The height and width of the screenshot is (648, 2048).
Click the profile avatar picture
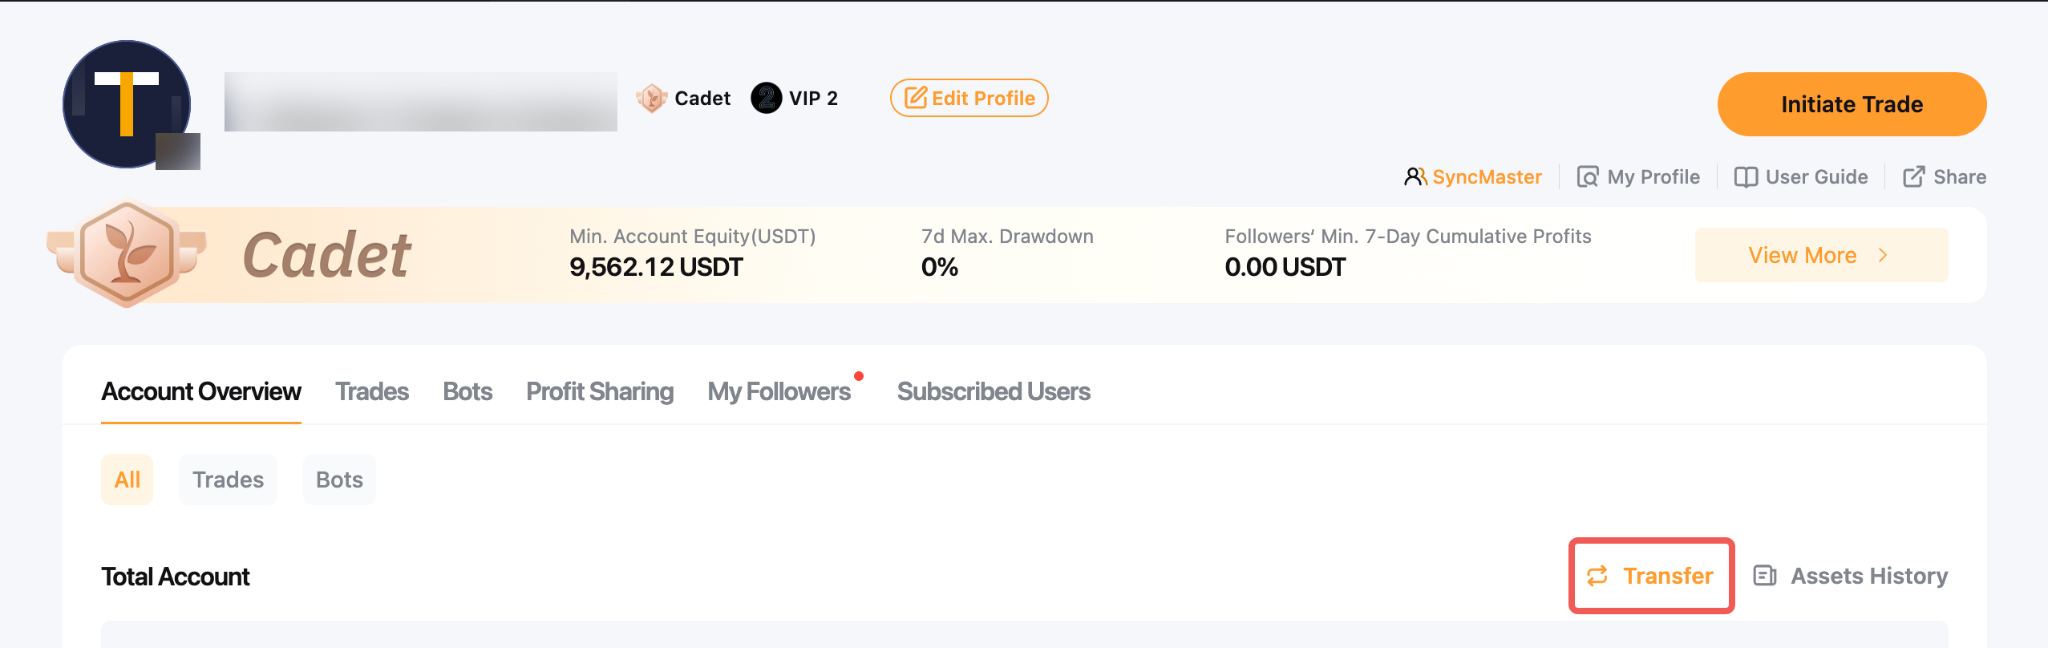pyautogui.click(x=127, y=104)
